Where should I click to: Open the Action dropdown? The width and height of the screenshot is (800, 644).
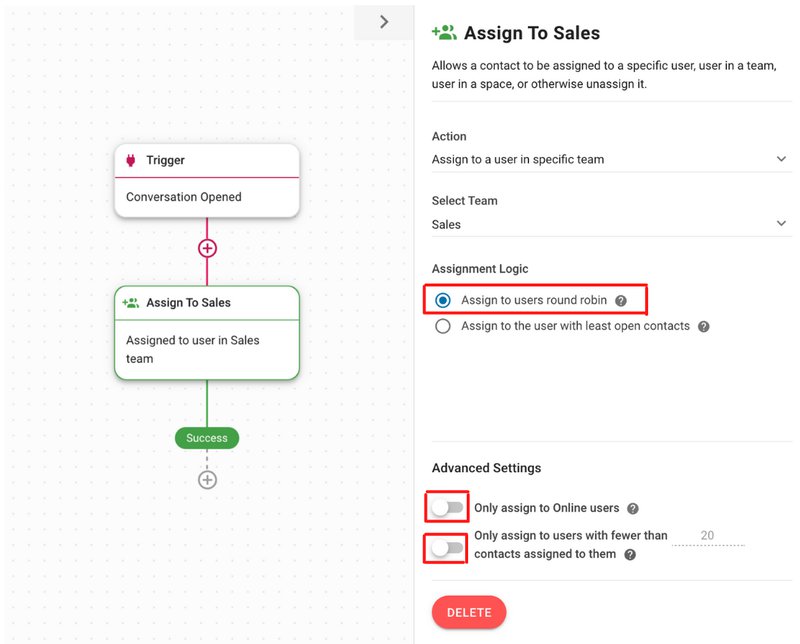click(x=610, y=159)
